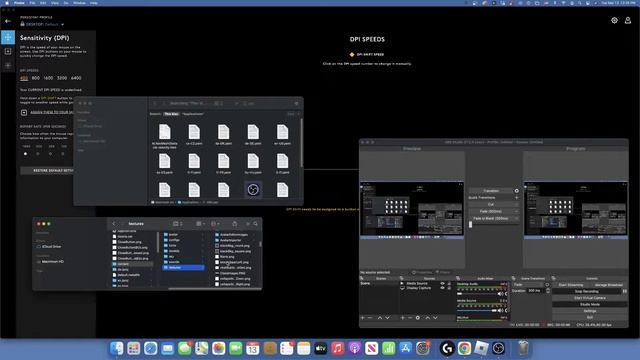Click the OBS app icon in the Finder file grid
Image resolution: width=640 pixels, height=360 pixels.
point(253,190)
